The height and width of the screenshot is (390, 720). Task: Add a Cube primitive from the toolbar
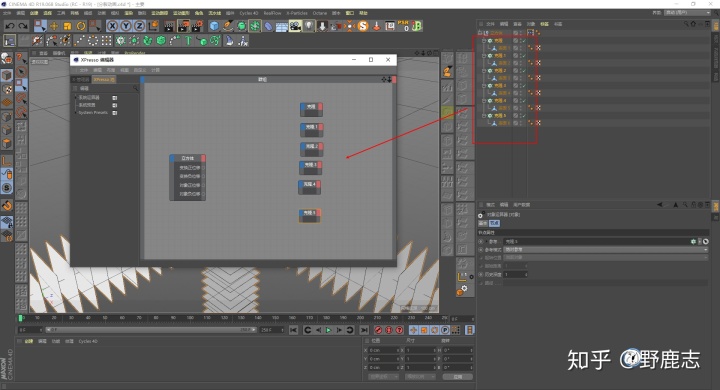click(214, 26)
